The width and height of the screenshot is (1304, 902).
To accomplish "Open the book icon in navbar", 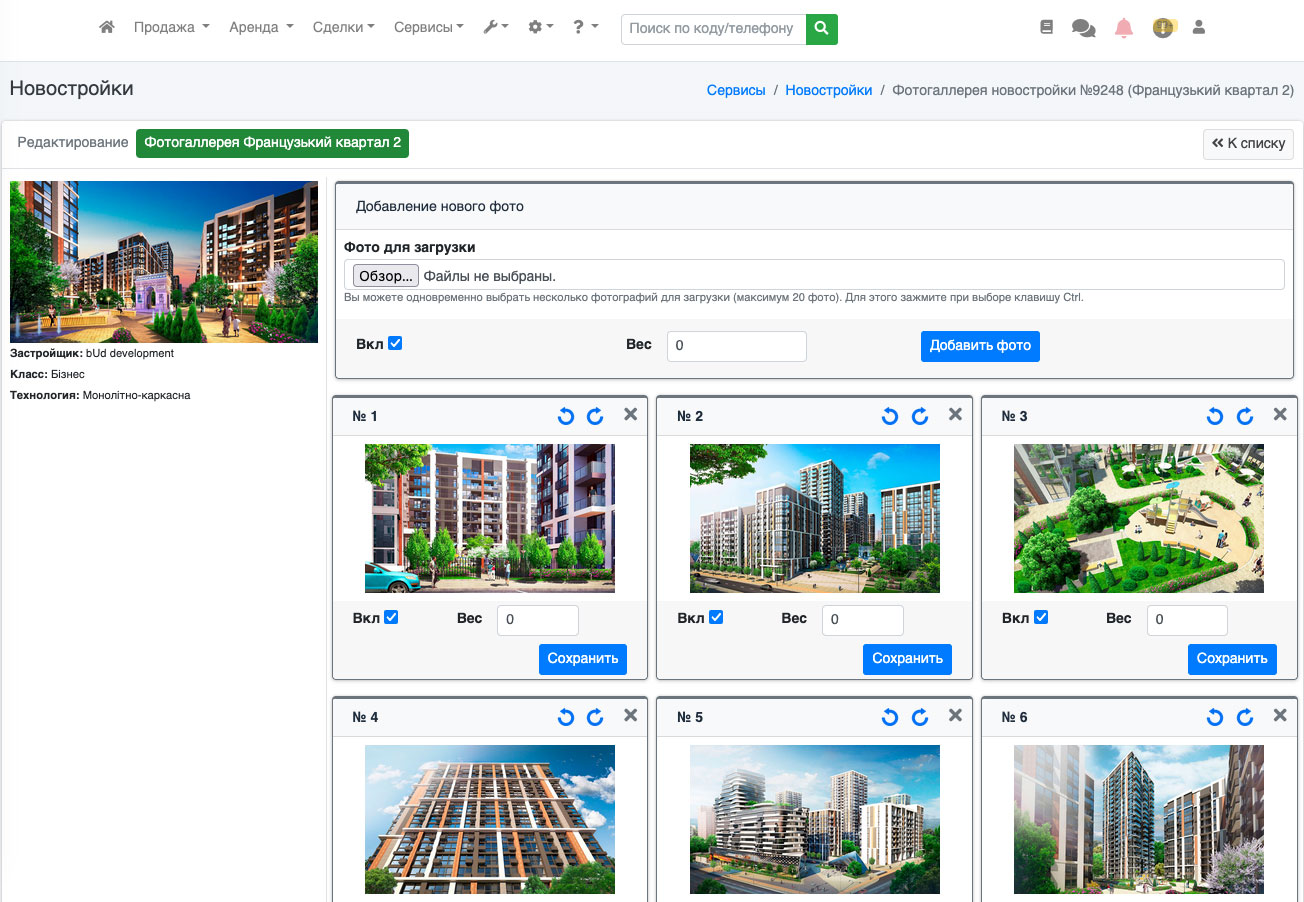I will pos(1047,28).
